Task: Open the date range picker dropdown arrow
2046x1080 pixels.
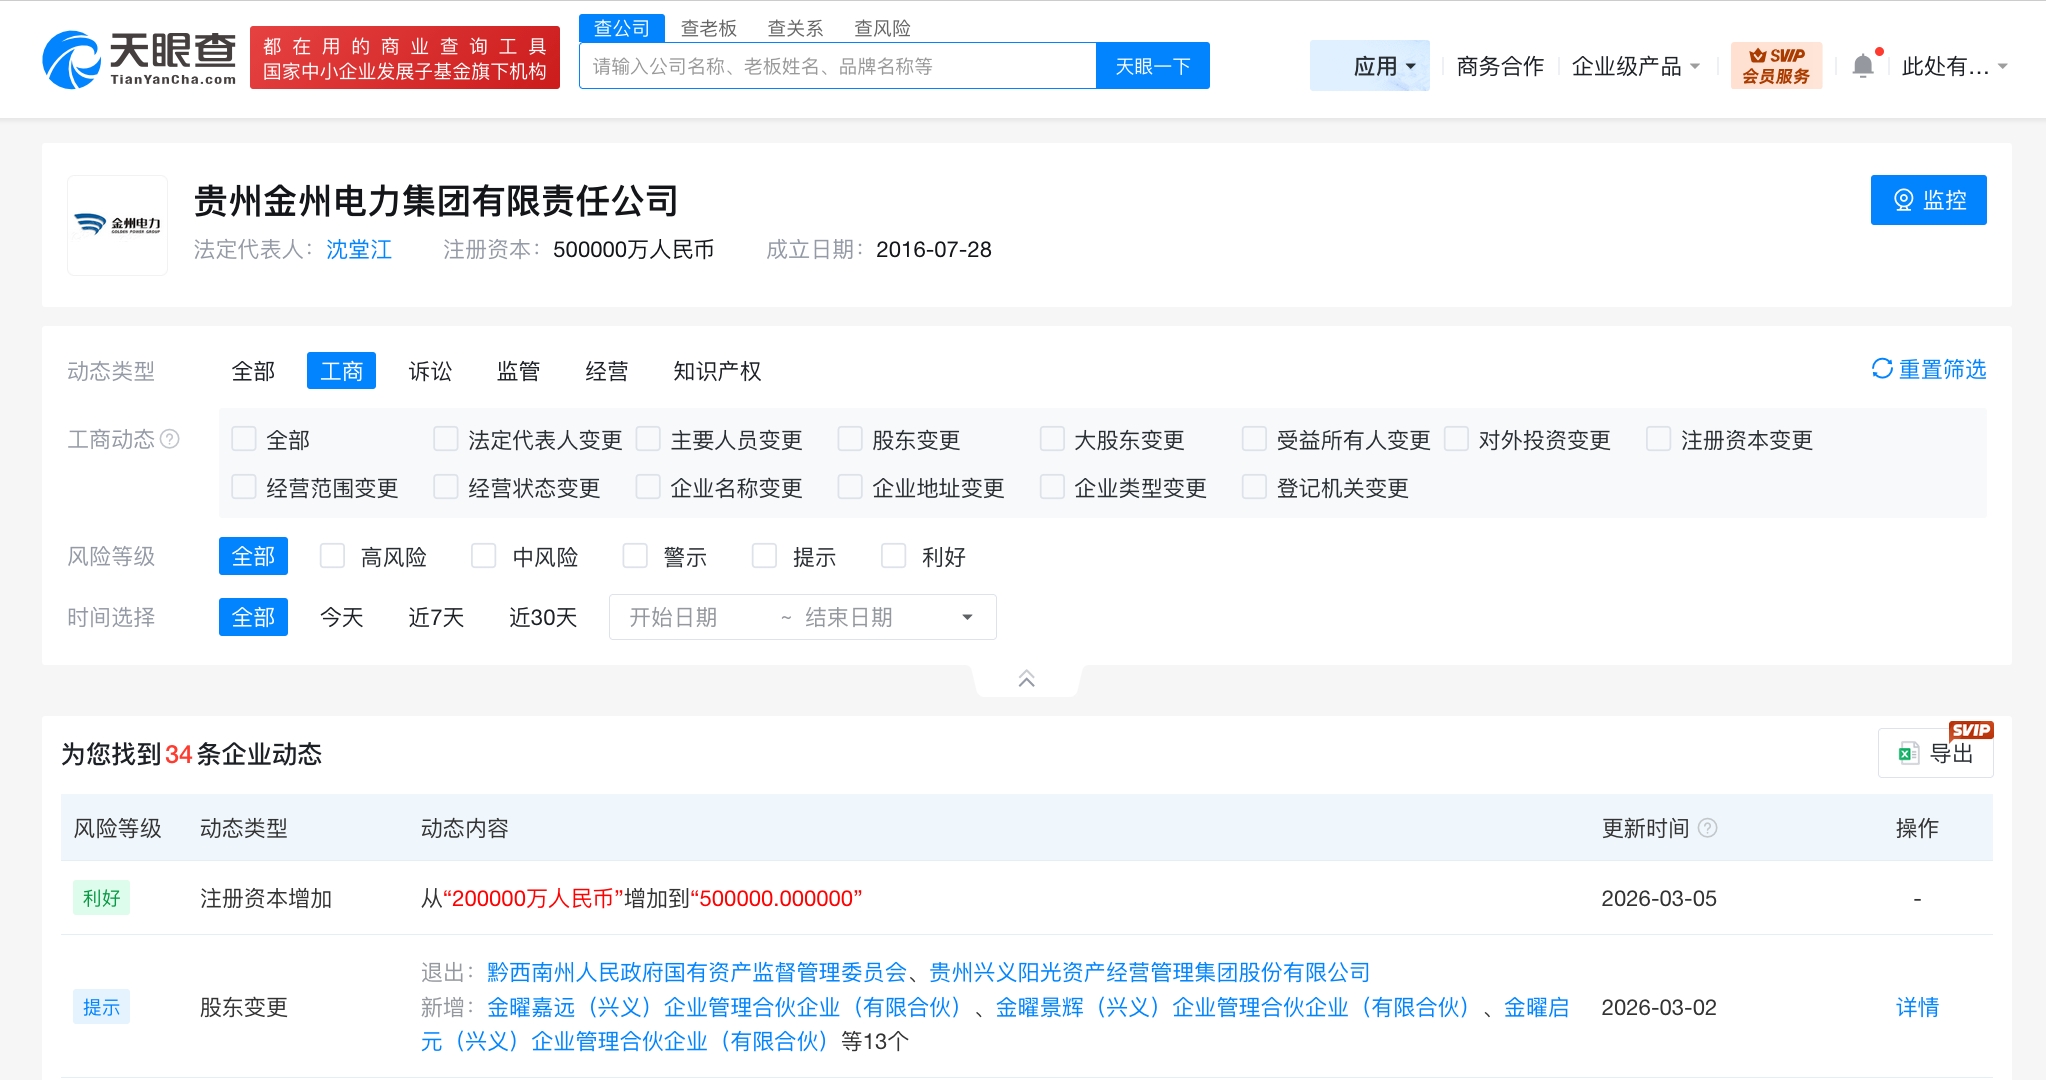Action: pyautogui.click(x=967, y=617)
